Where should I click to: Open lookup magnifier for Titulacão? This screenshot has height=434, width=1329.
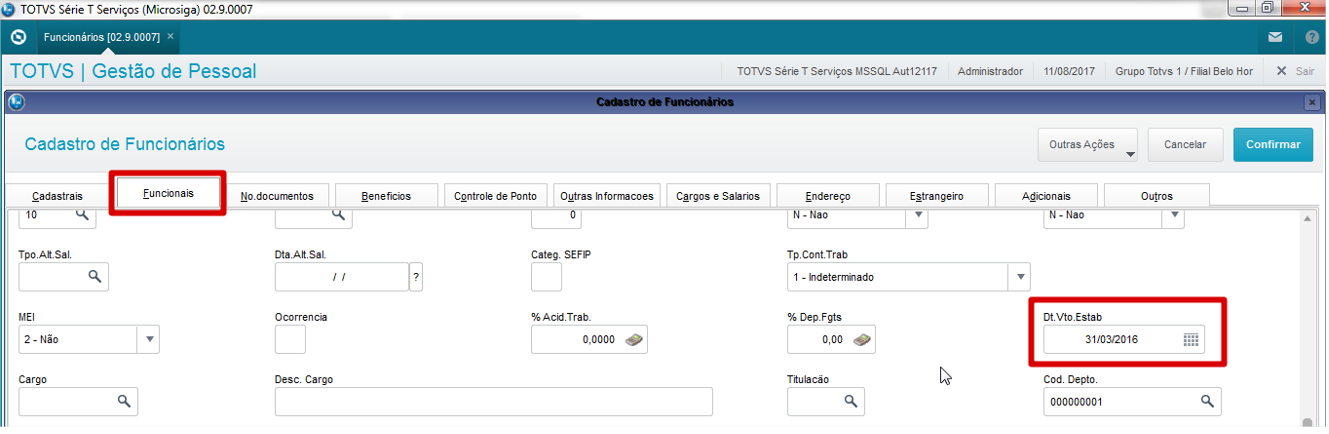click(x=851, y=402)
